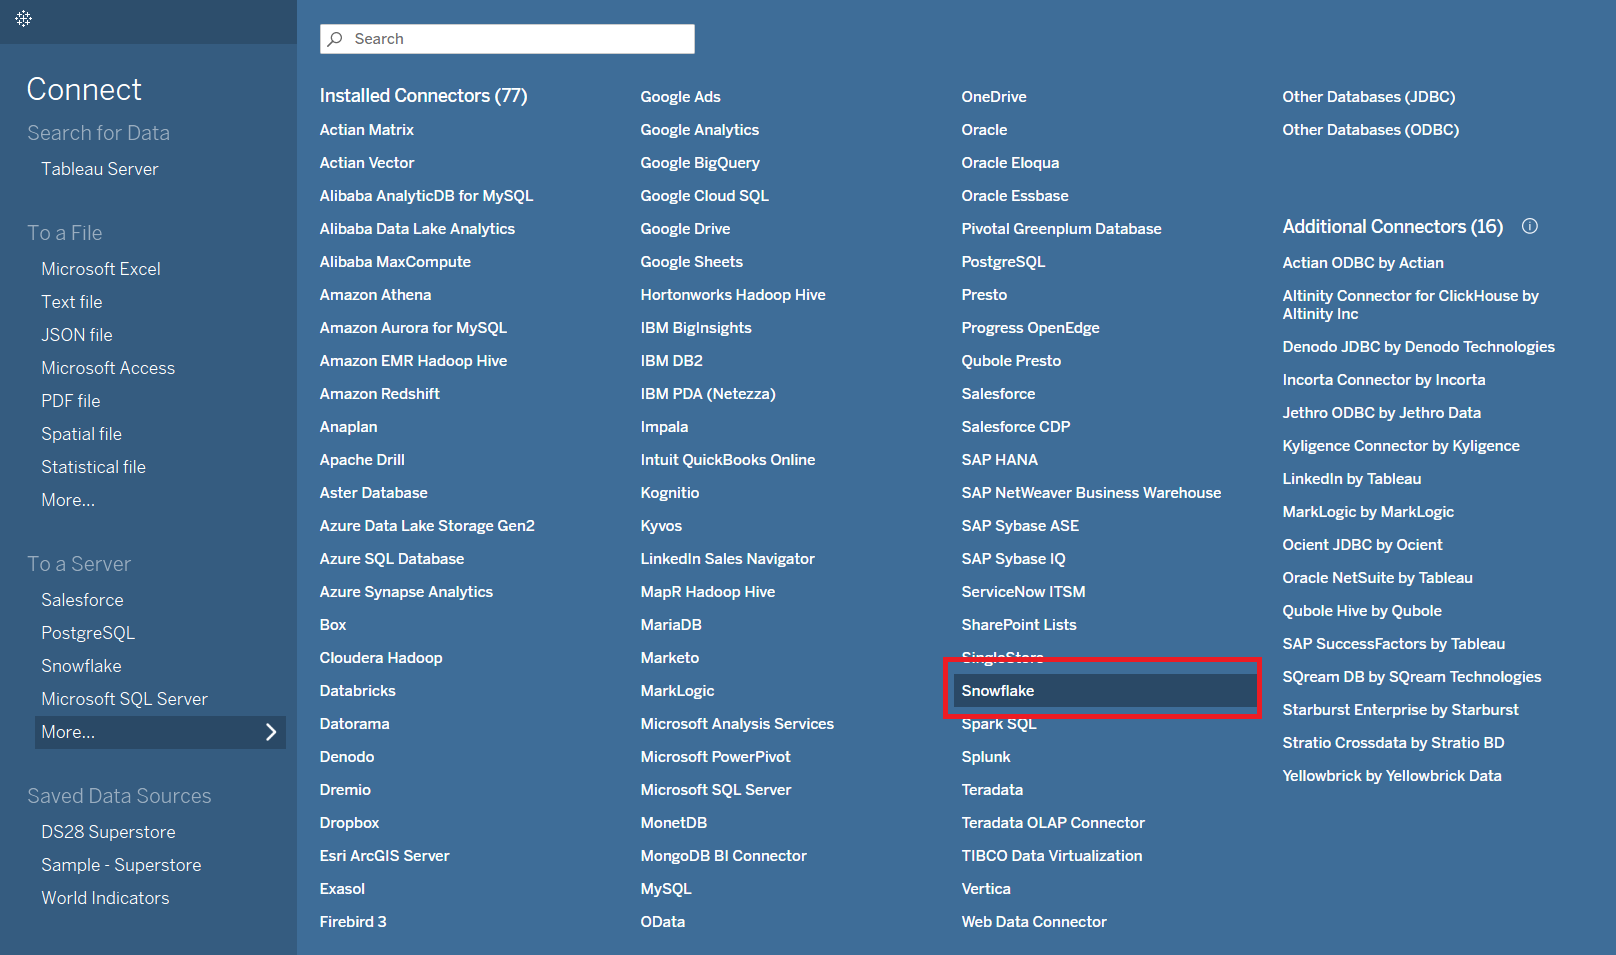Select the Teradata connector

(992, 790)
